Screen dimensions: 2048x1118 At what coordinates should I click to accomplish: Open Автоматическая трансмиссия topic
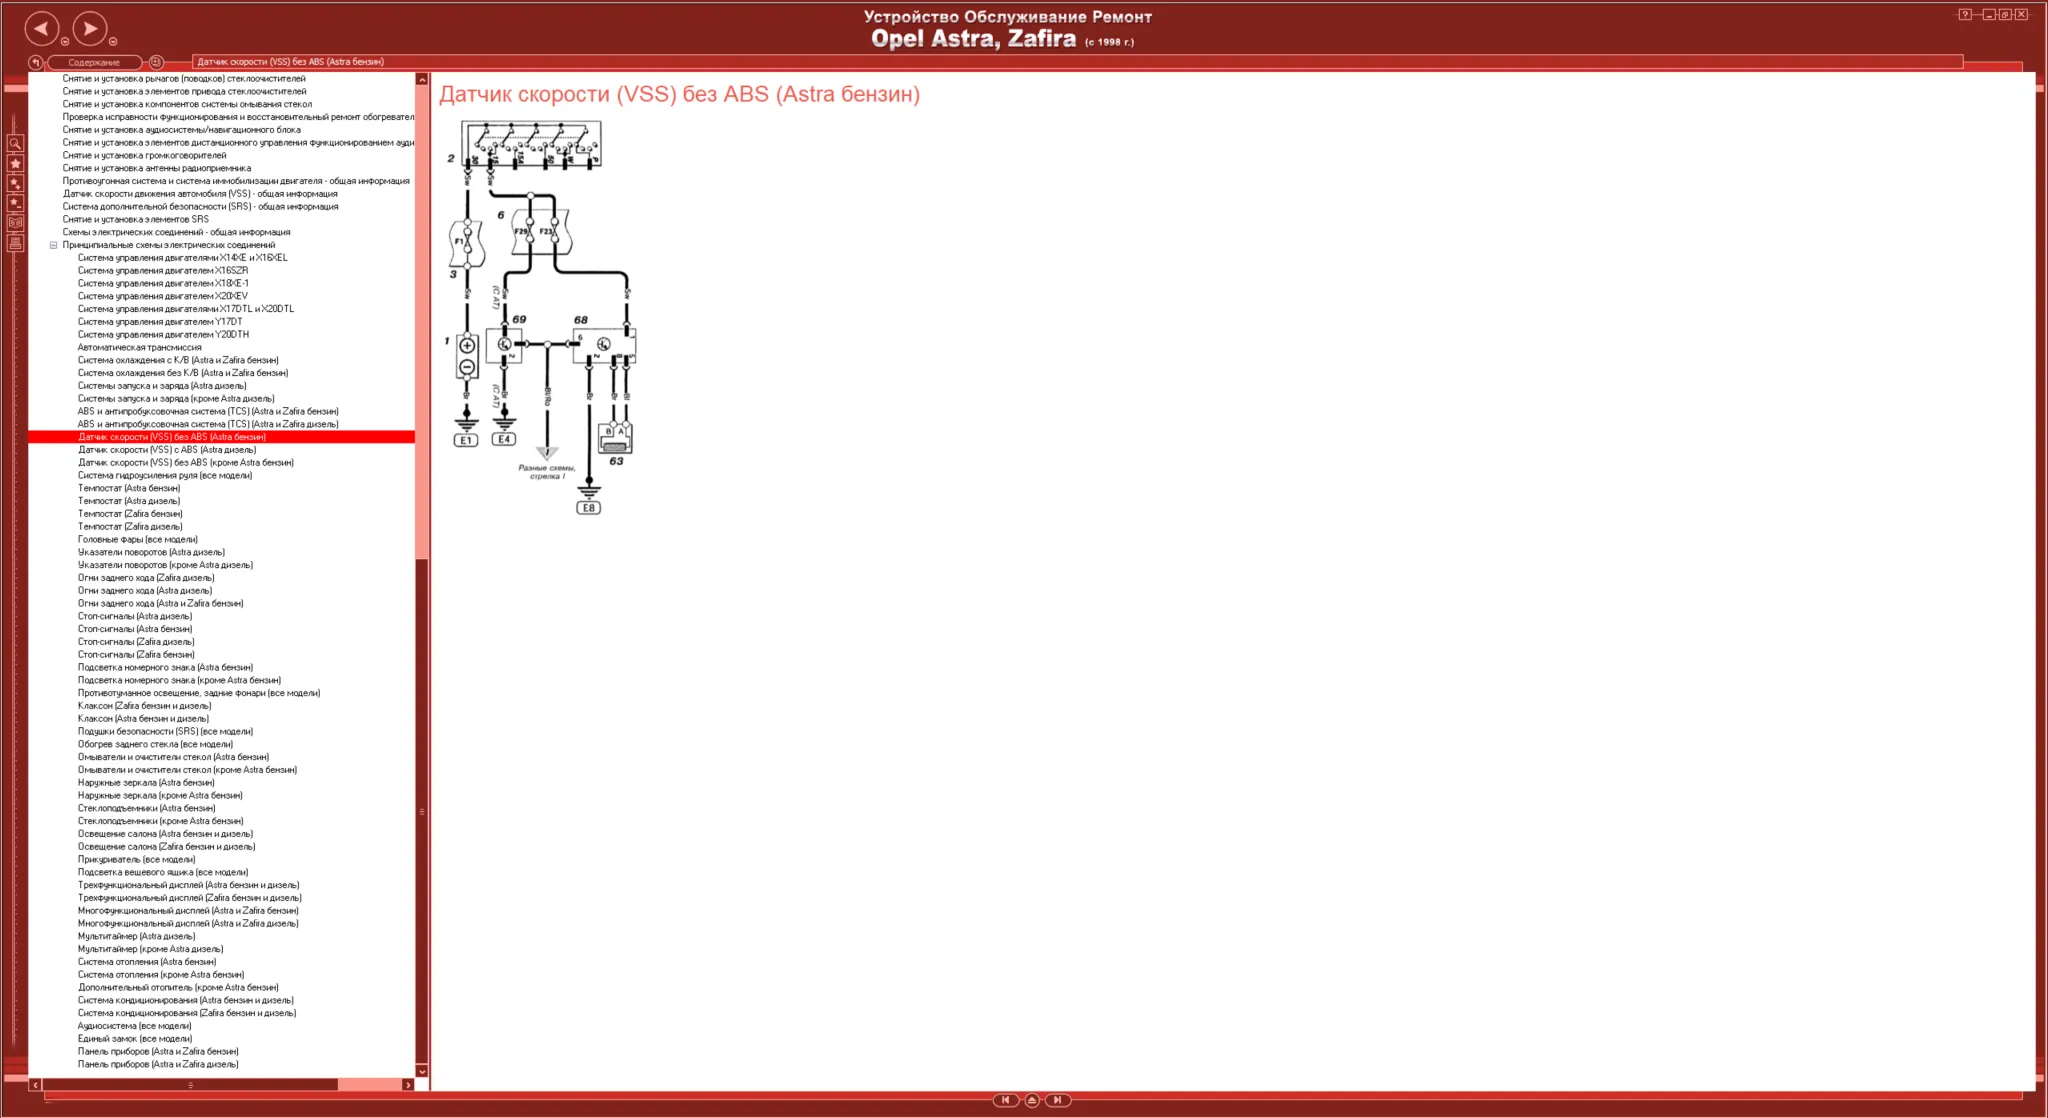click(x=139, y=347)
